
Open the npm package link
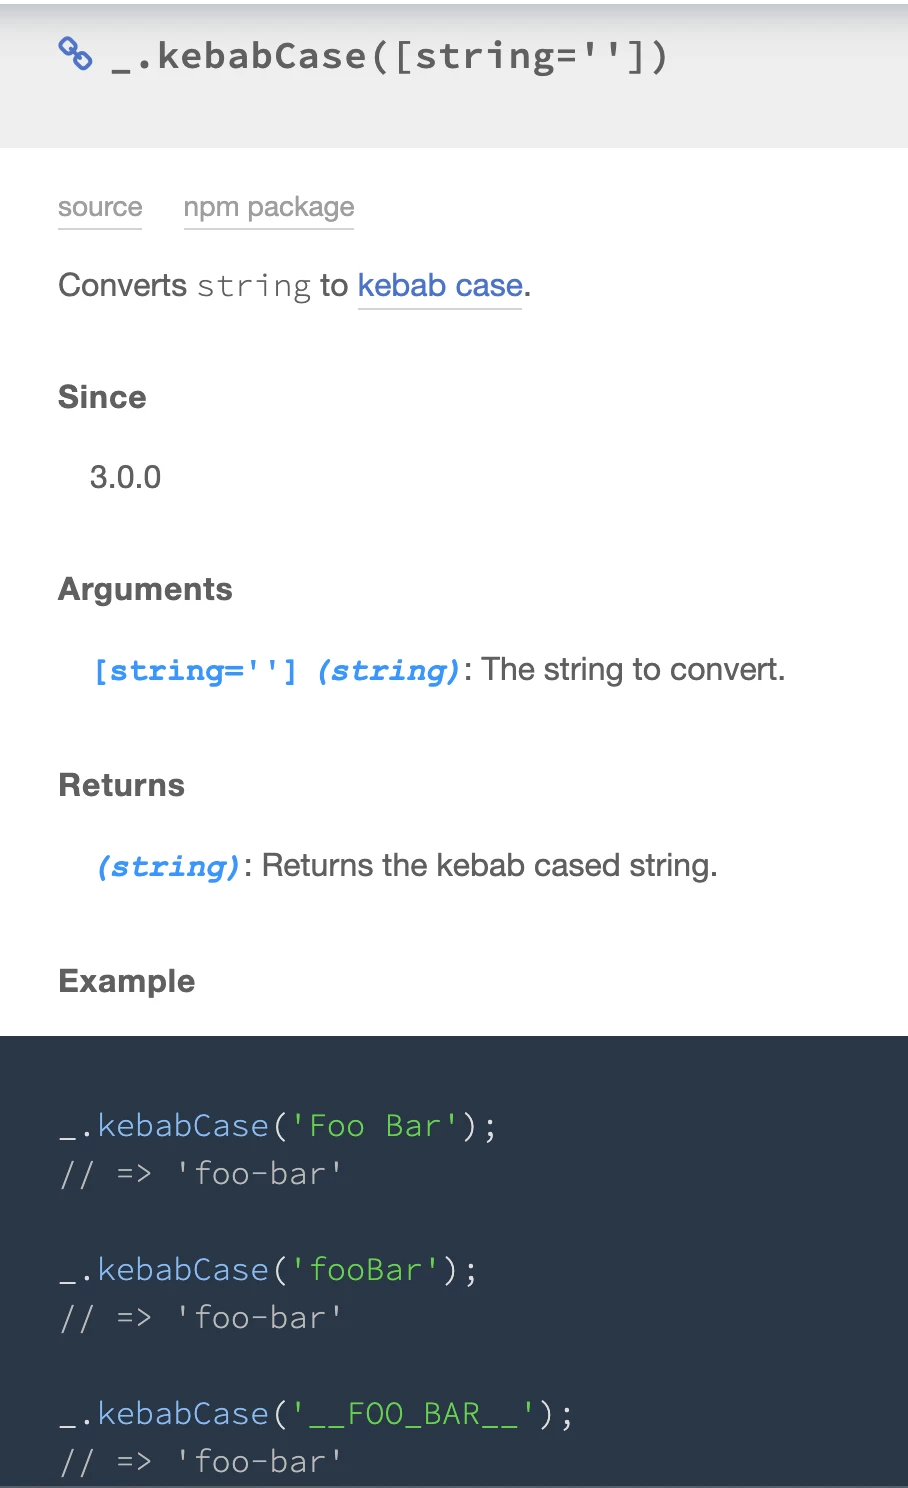[x=269, y=207]
